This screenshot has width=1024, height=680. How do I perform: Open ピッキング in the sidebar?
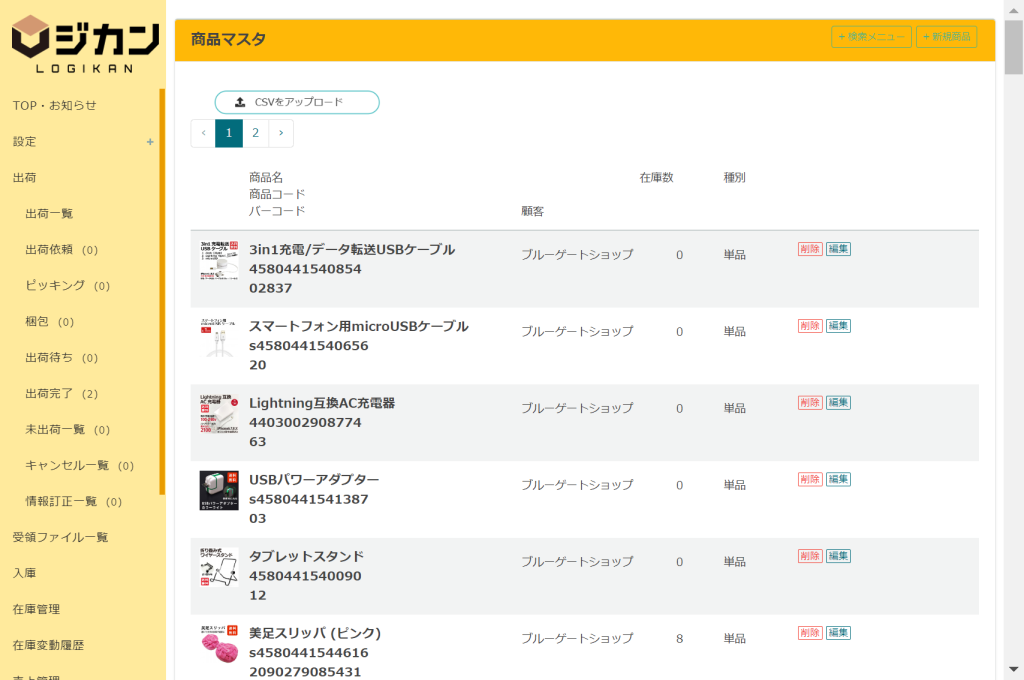pyautogui.click(x=55, y=286)
